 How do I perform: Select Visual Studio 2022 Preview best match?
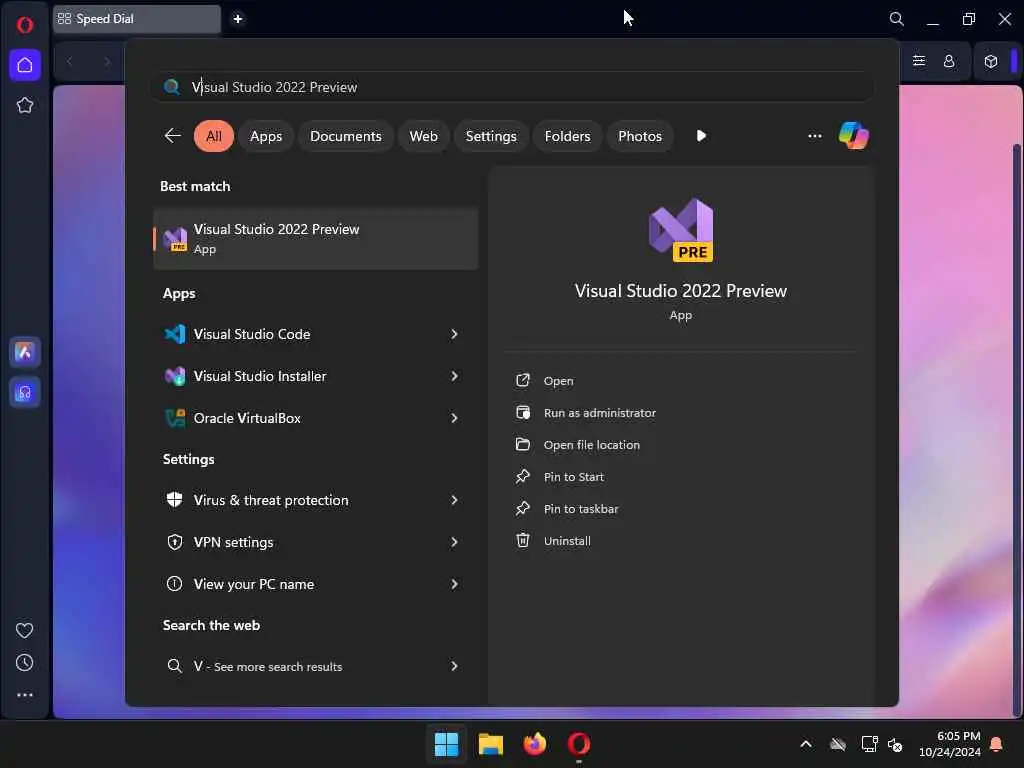click(315, 238)
